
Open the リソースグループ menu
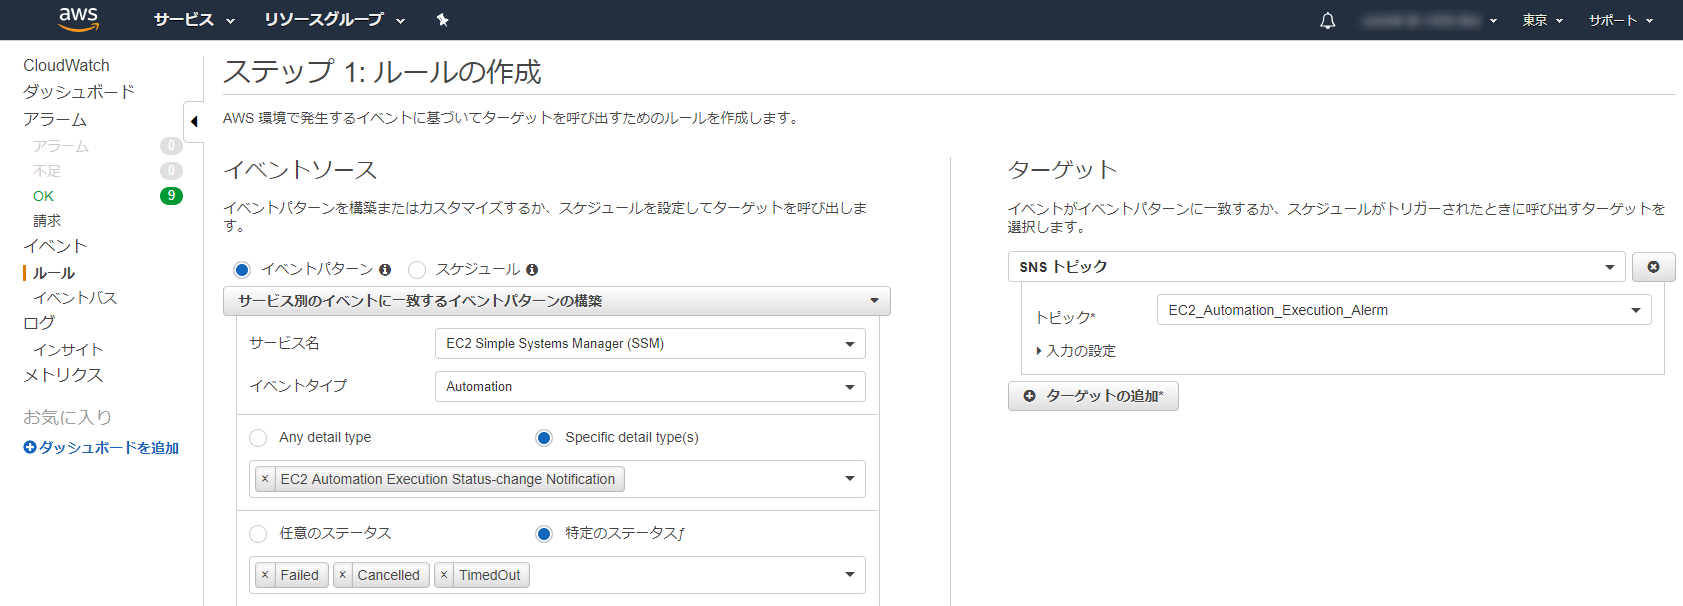tap(334, 20)
